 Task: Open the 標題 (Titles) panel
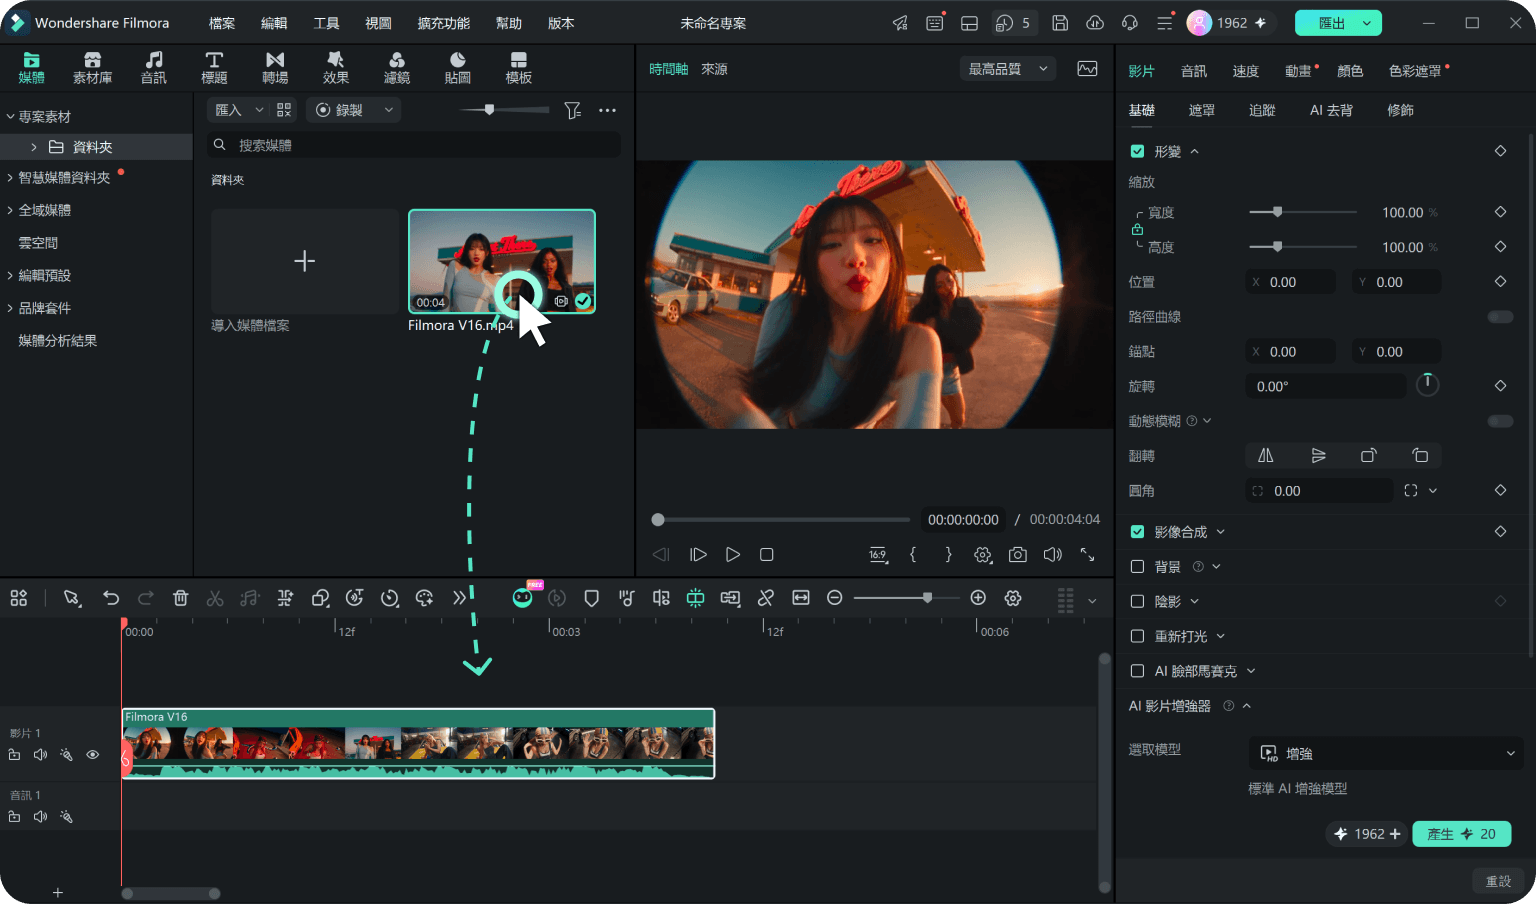click(x=214, y=68)
